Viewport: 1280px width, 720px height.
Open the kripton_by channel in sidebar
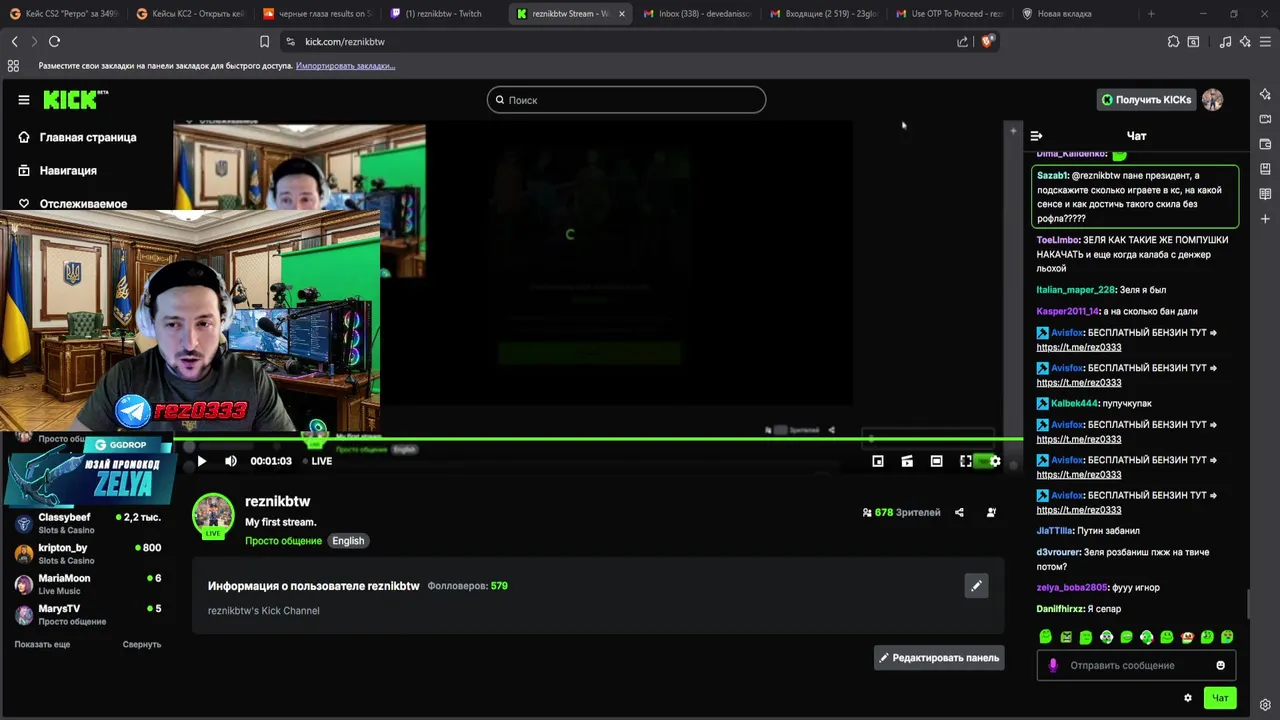click(88, 554)
